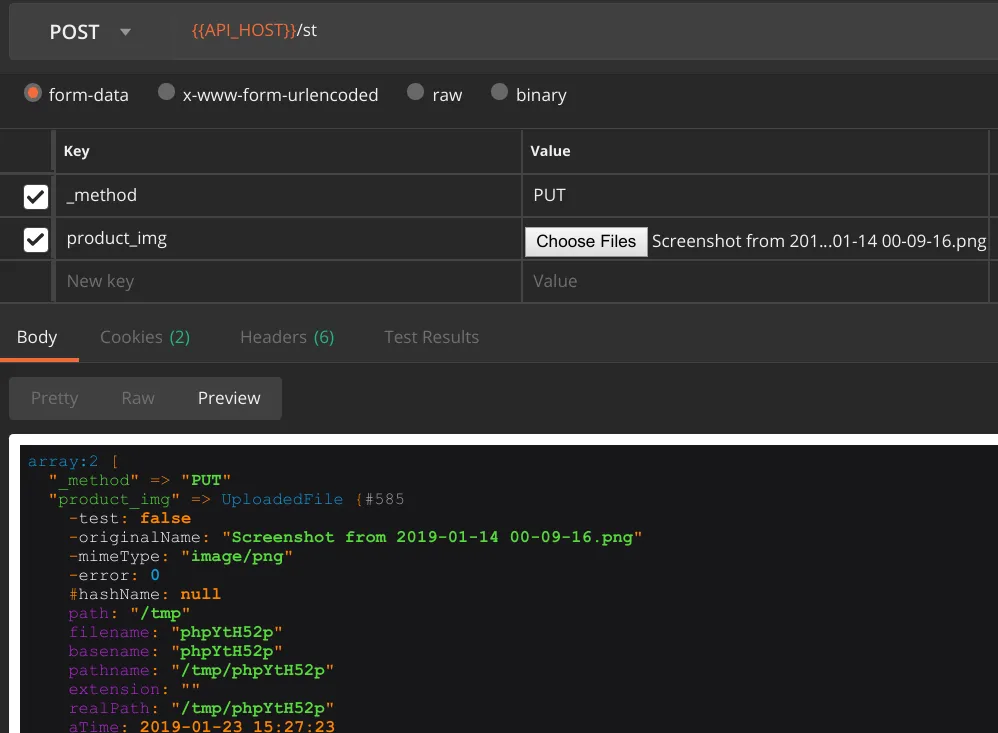Edit the product_img key cell
998x733 pixels.
[x=288, y=239]
